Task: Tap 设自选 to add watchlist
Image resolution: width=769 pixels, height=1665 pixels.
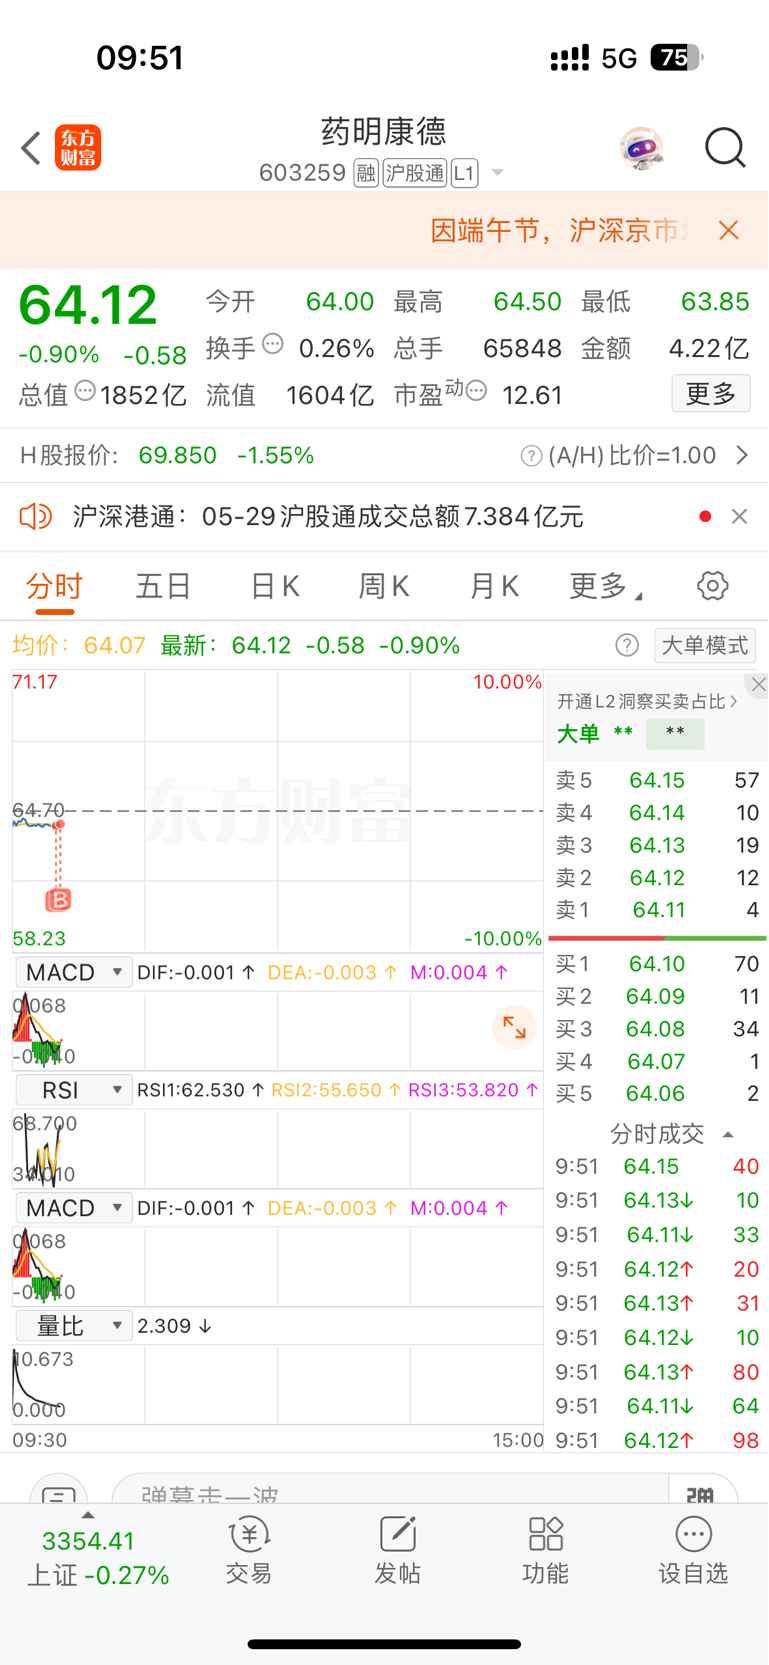Action: tap(693, 1550)
